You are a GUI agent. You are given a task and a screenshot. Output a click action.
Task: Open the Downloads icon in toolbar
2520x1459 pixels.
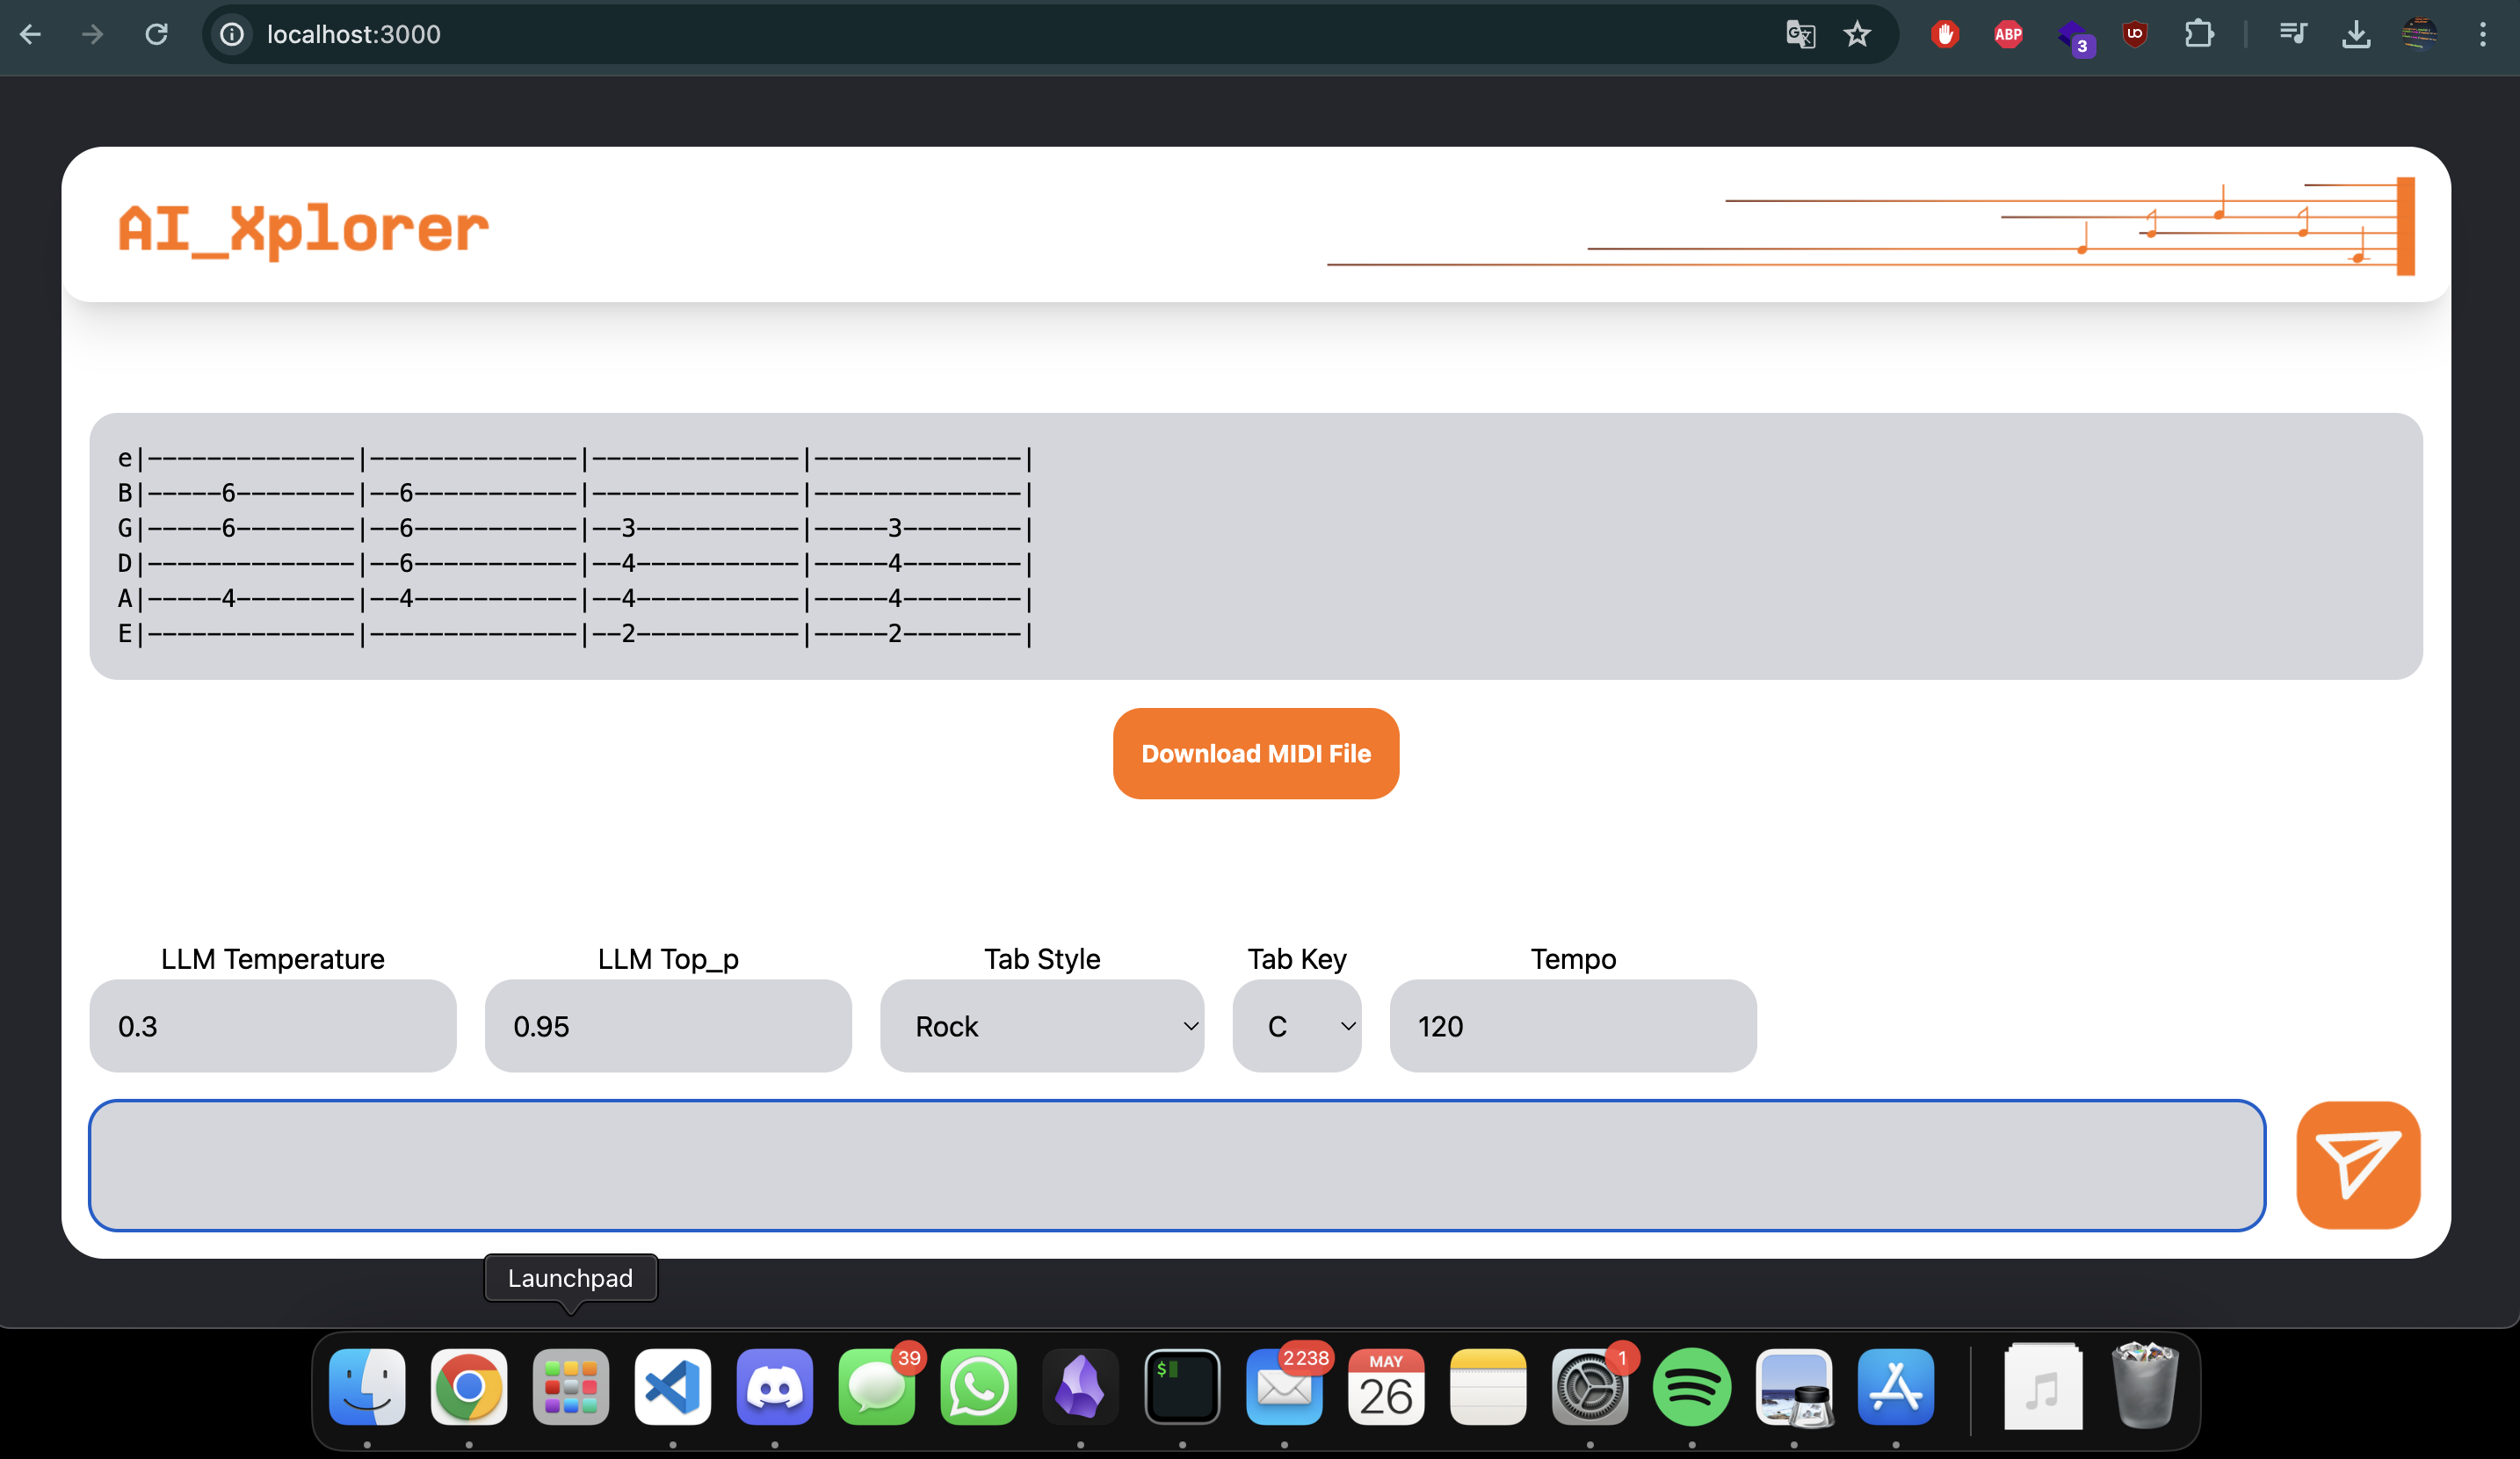point(2357,33)
